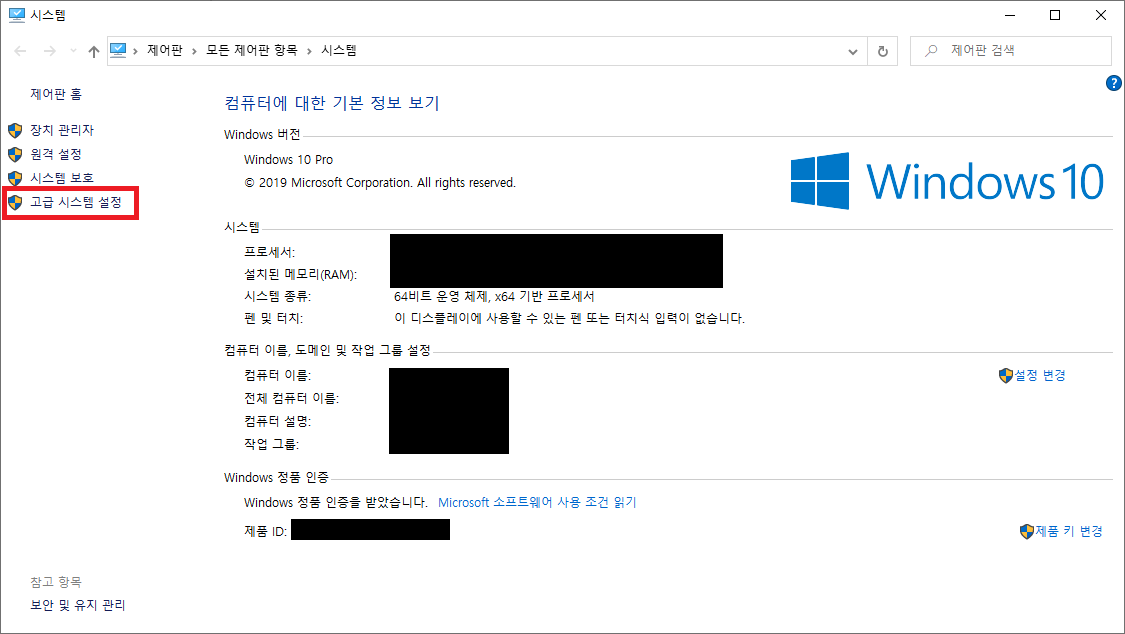Click the search magnifier icon

click(x=931, y=50)
